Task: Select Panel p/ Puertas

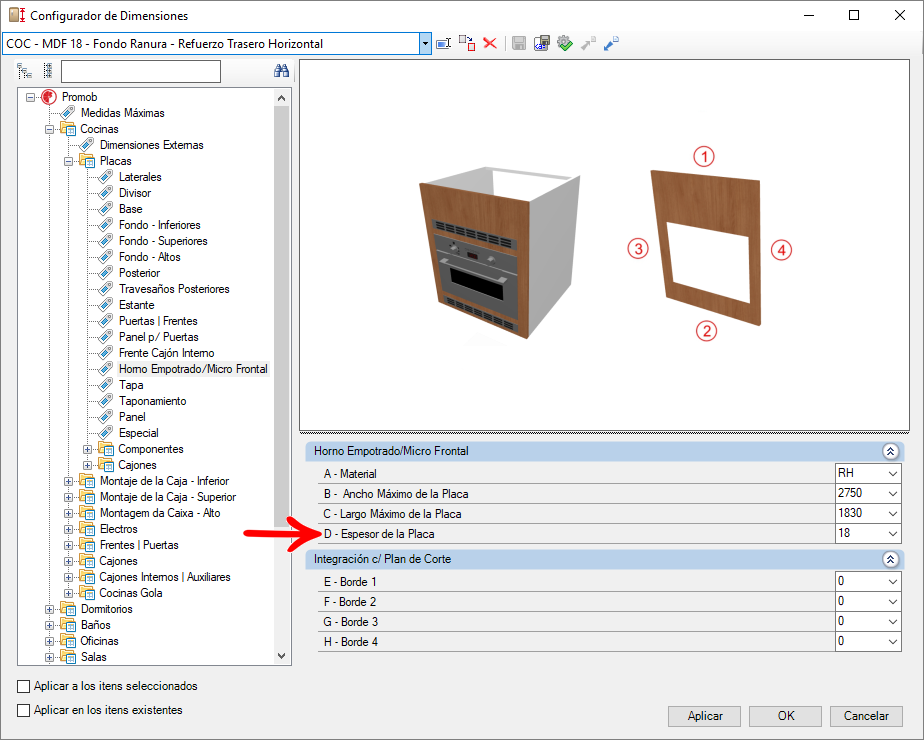Action: tap(159, 336)
